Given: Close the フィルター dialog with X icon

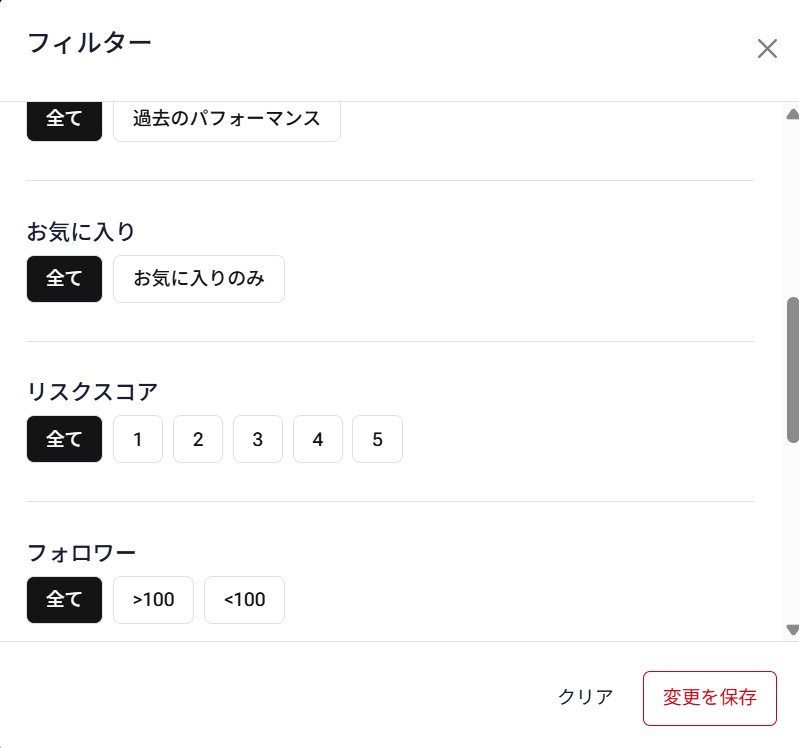Looking at the screenshot, I should click(x=767, y=49).
